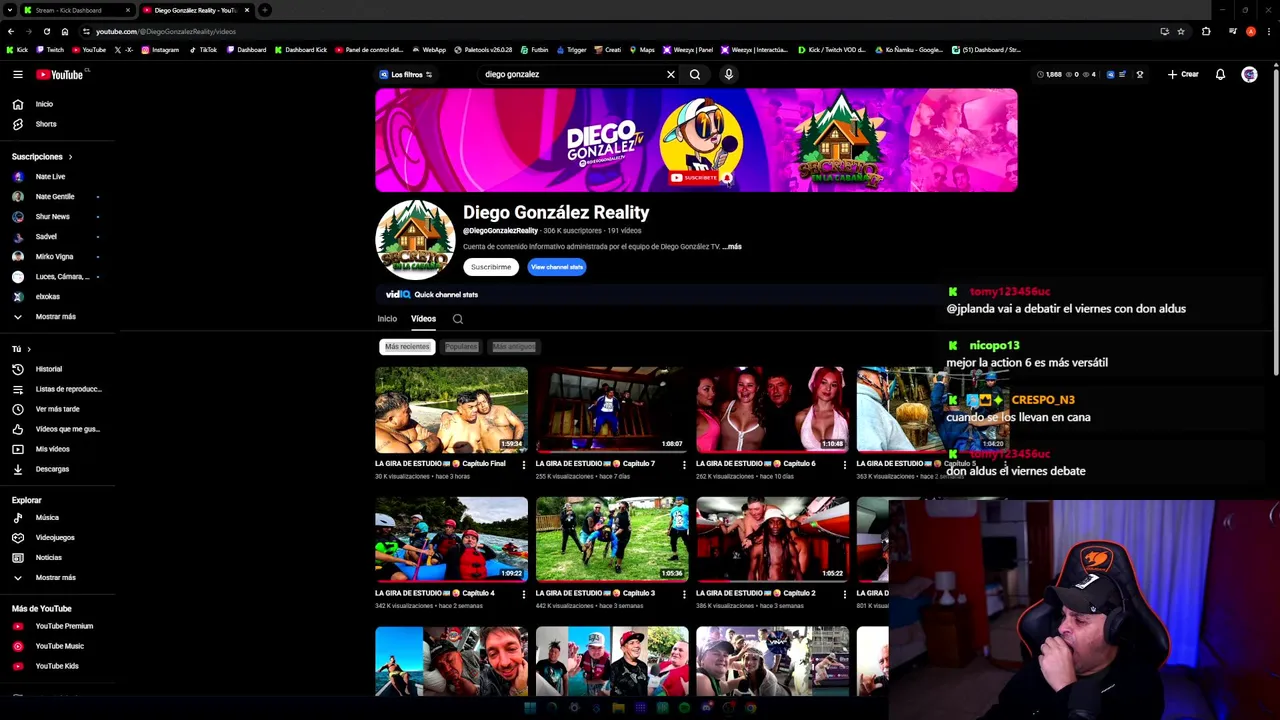Click the search magnifier button
Viewport: 1280px width, 720px height.
pyautogui.click(x=695, y=74)
